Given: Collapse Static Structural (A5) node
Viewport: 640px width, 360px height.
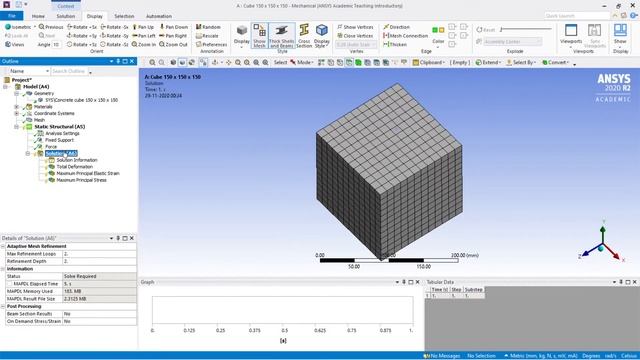Looking at the screenshot, I should (17, 127).
